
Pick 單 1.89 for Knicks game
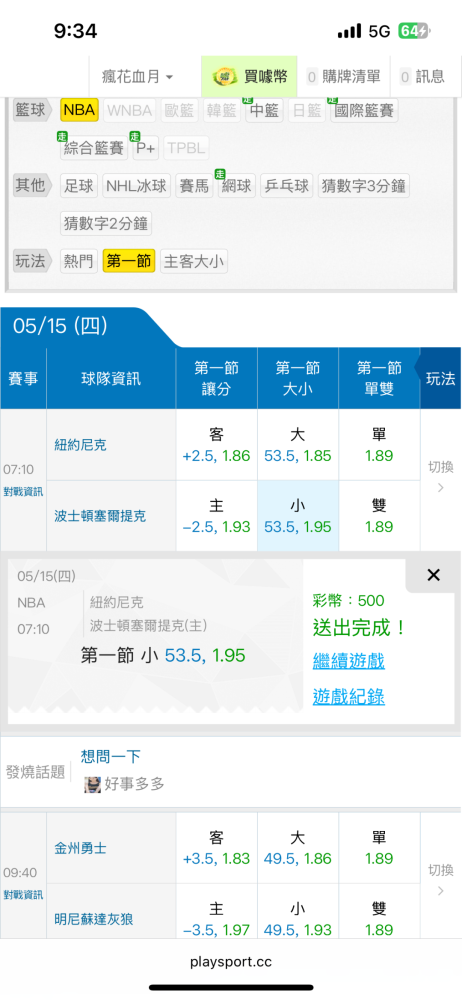tap(379, 445)
